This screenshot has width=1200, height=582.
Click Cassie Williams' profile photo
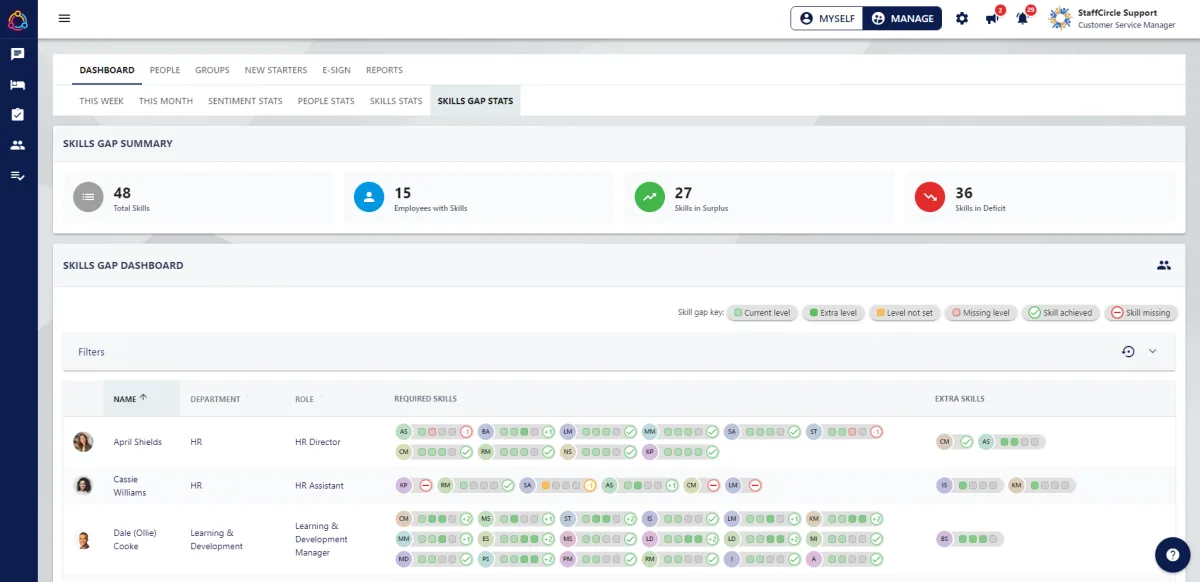(83, 485)
